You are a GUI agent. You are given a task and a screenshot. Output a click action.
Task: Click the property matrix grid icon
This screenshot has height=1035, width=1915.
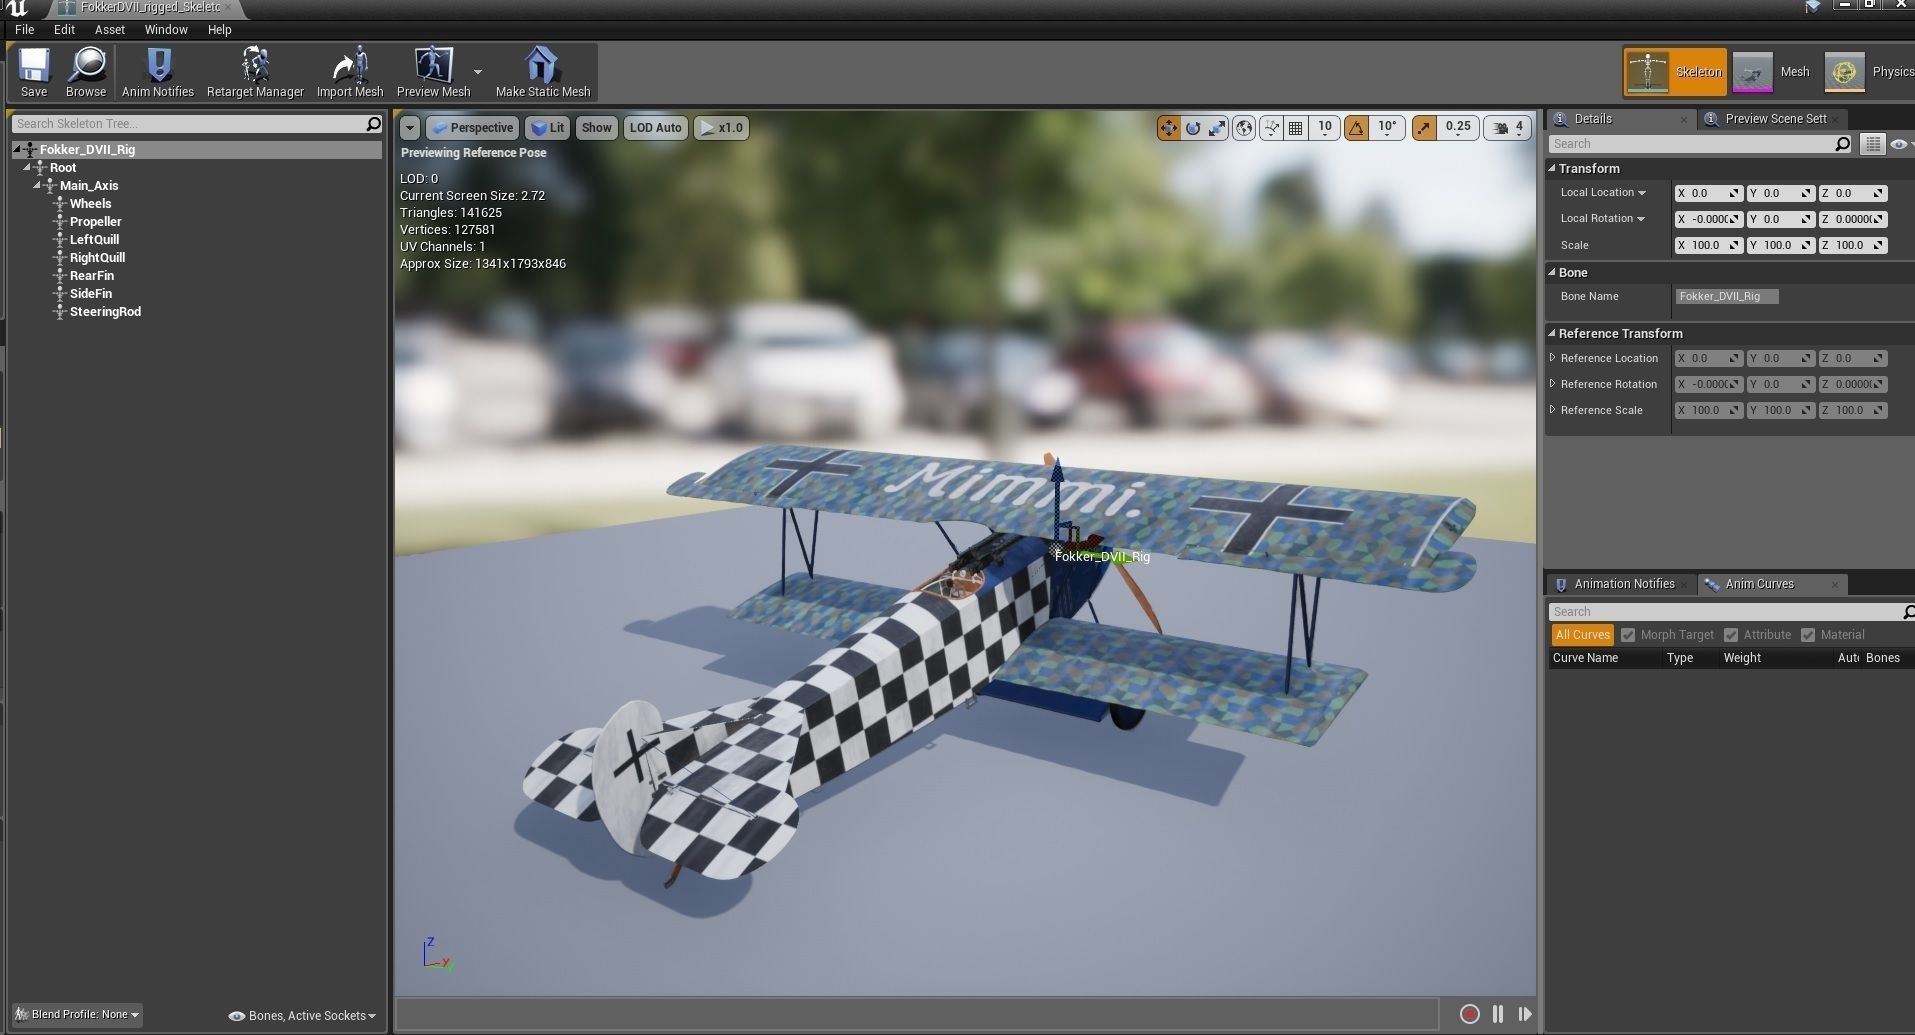[x=1872, y=144]
